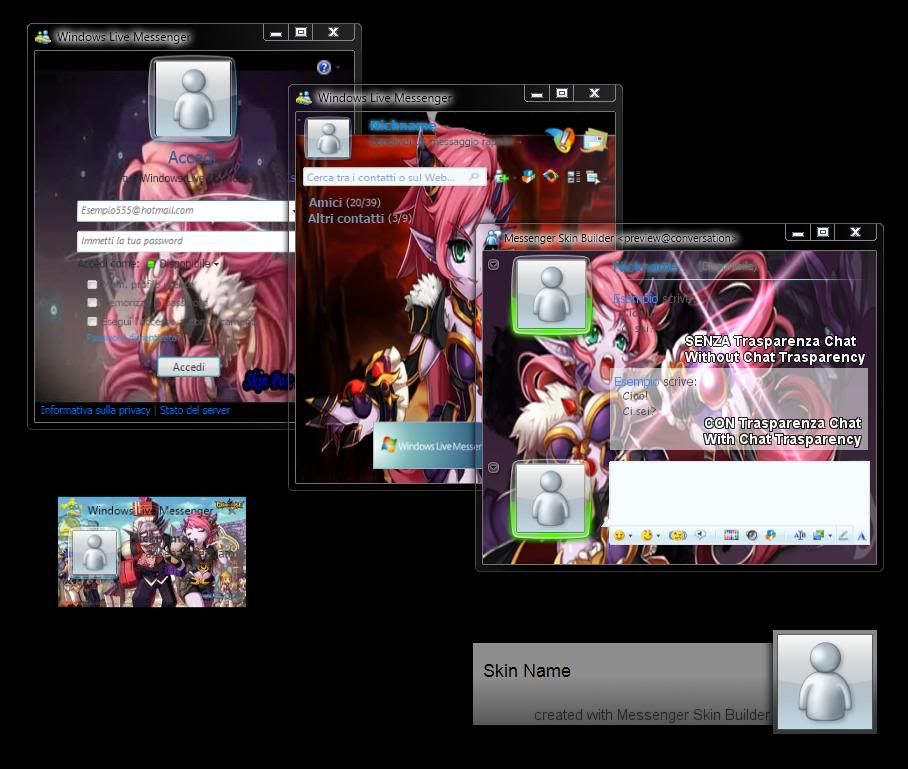Change chat font with letter A icon
908x769 pixels.
coord(861,536)
